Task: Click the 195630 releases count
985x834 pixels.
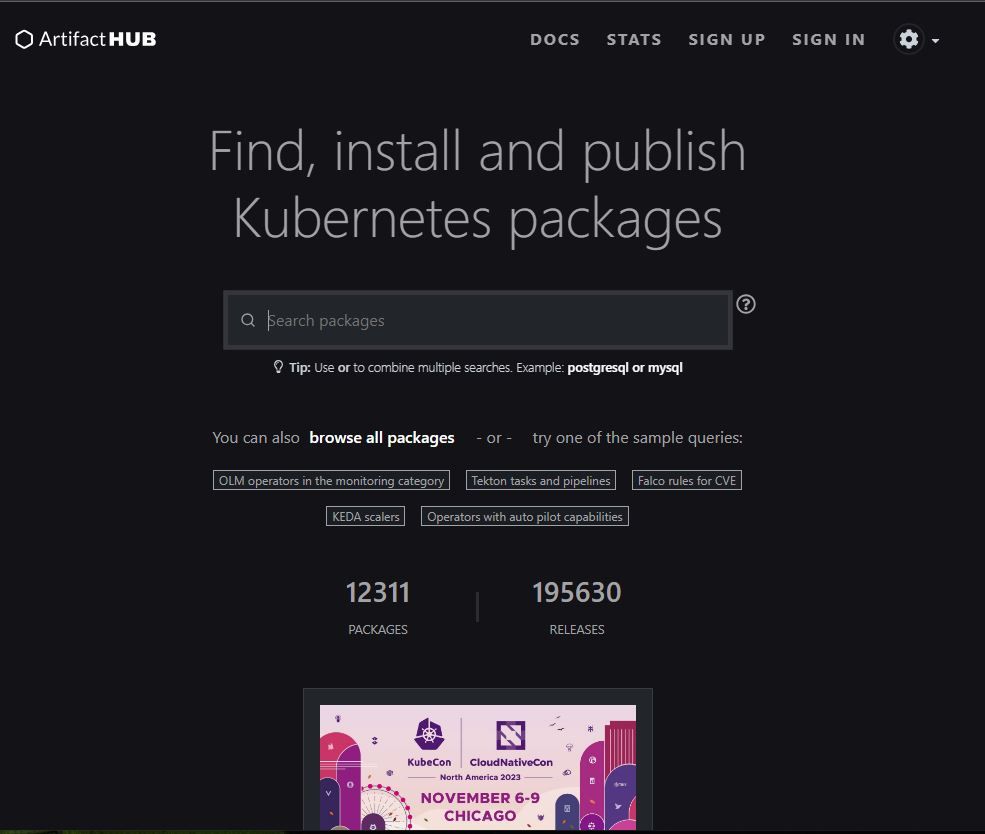Action: tap(577, 592)
